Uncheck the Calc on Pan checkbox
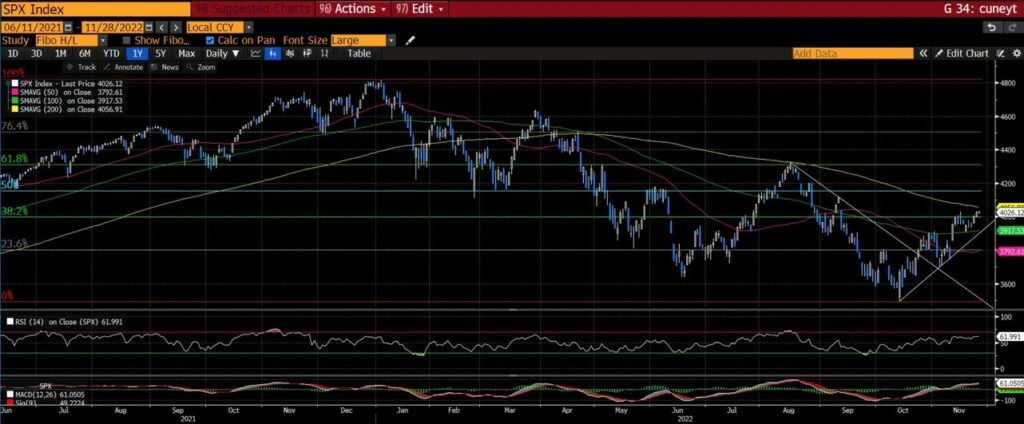1024x424 pixels. pos(210,40)
